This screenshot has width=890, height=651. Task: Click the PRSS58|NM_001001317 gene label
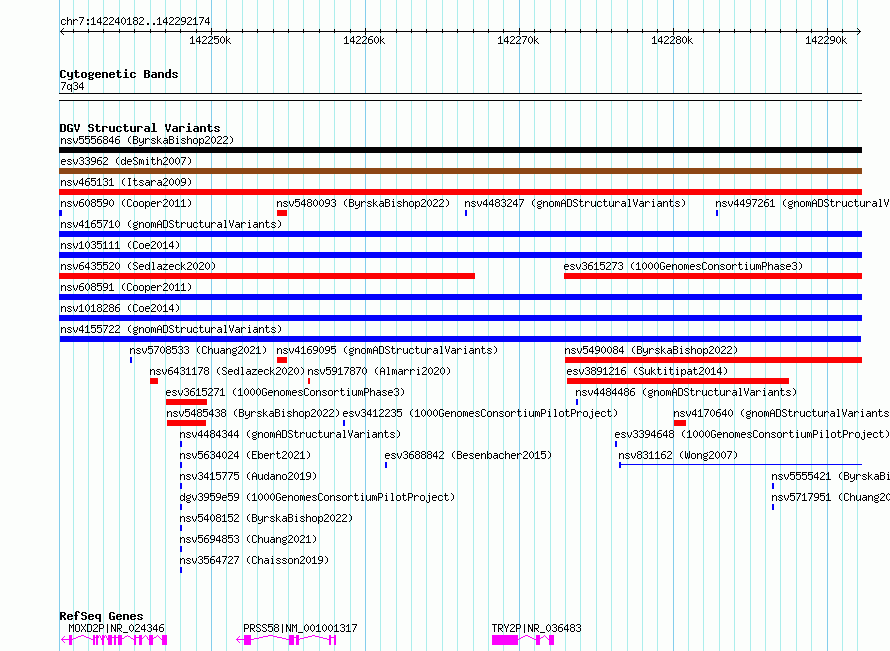(300, 628)
